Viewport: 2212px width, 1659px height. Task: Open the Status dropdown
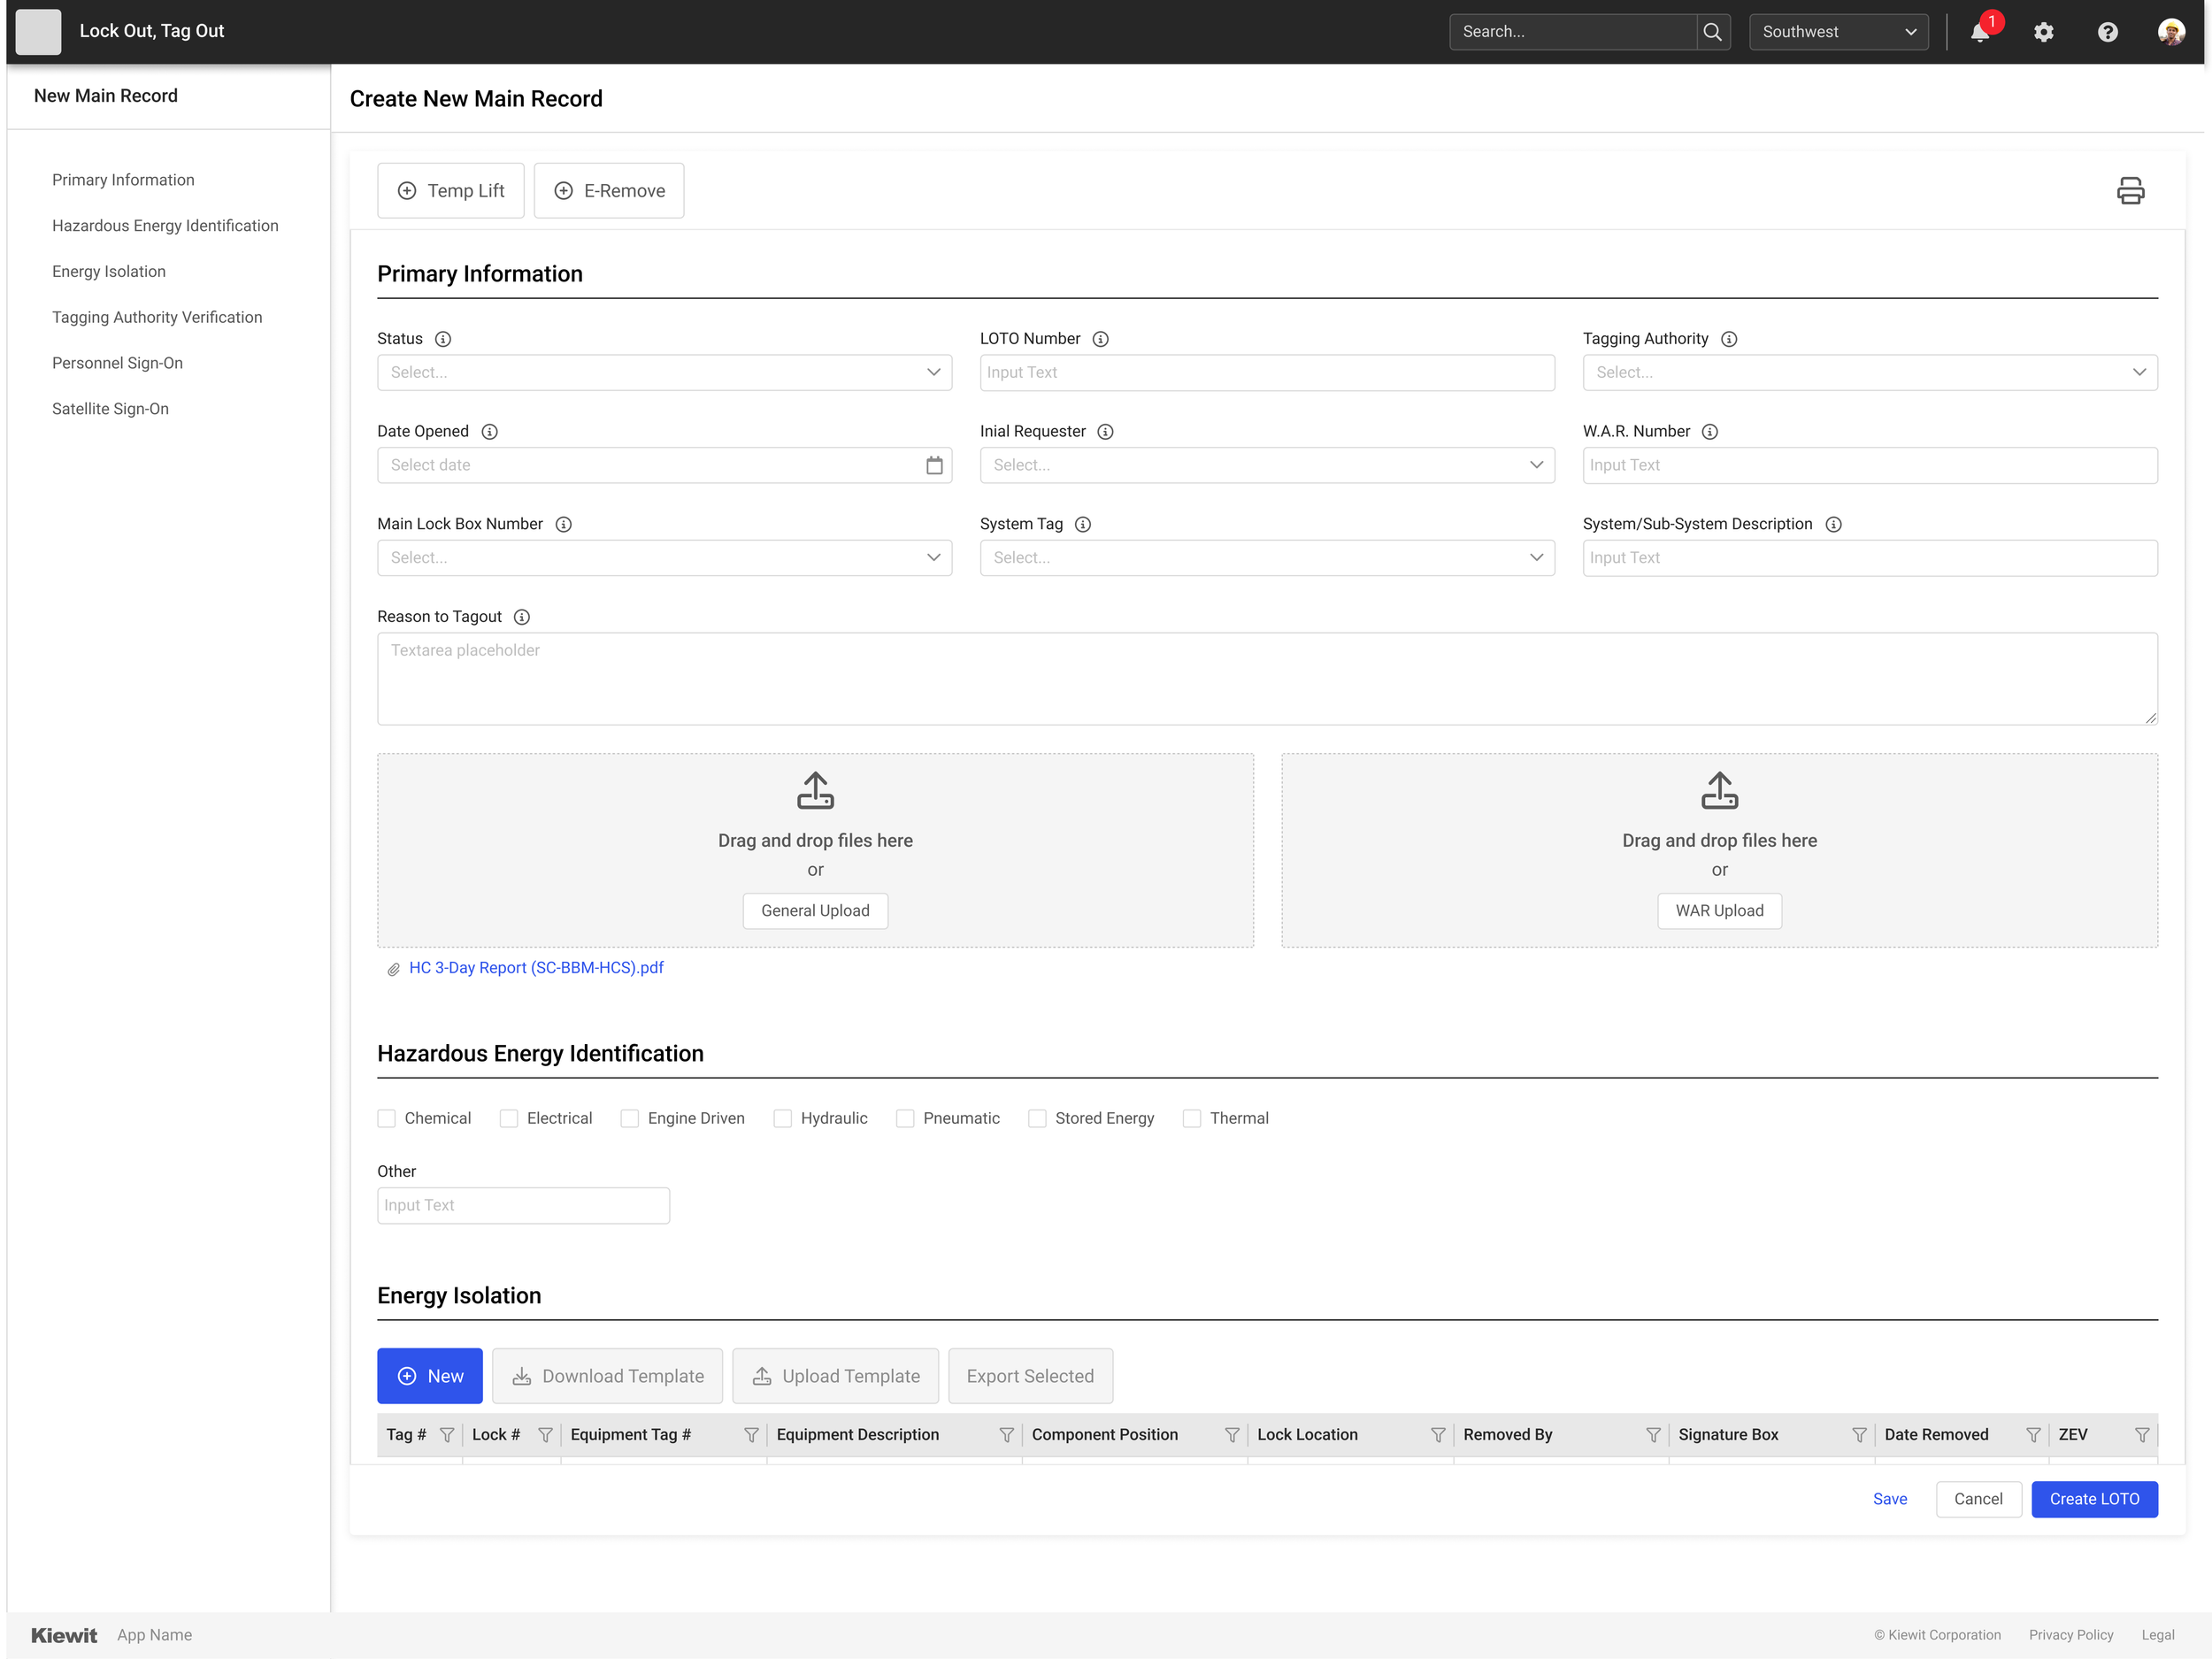coord(664,372)
